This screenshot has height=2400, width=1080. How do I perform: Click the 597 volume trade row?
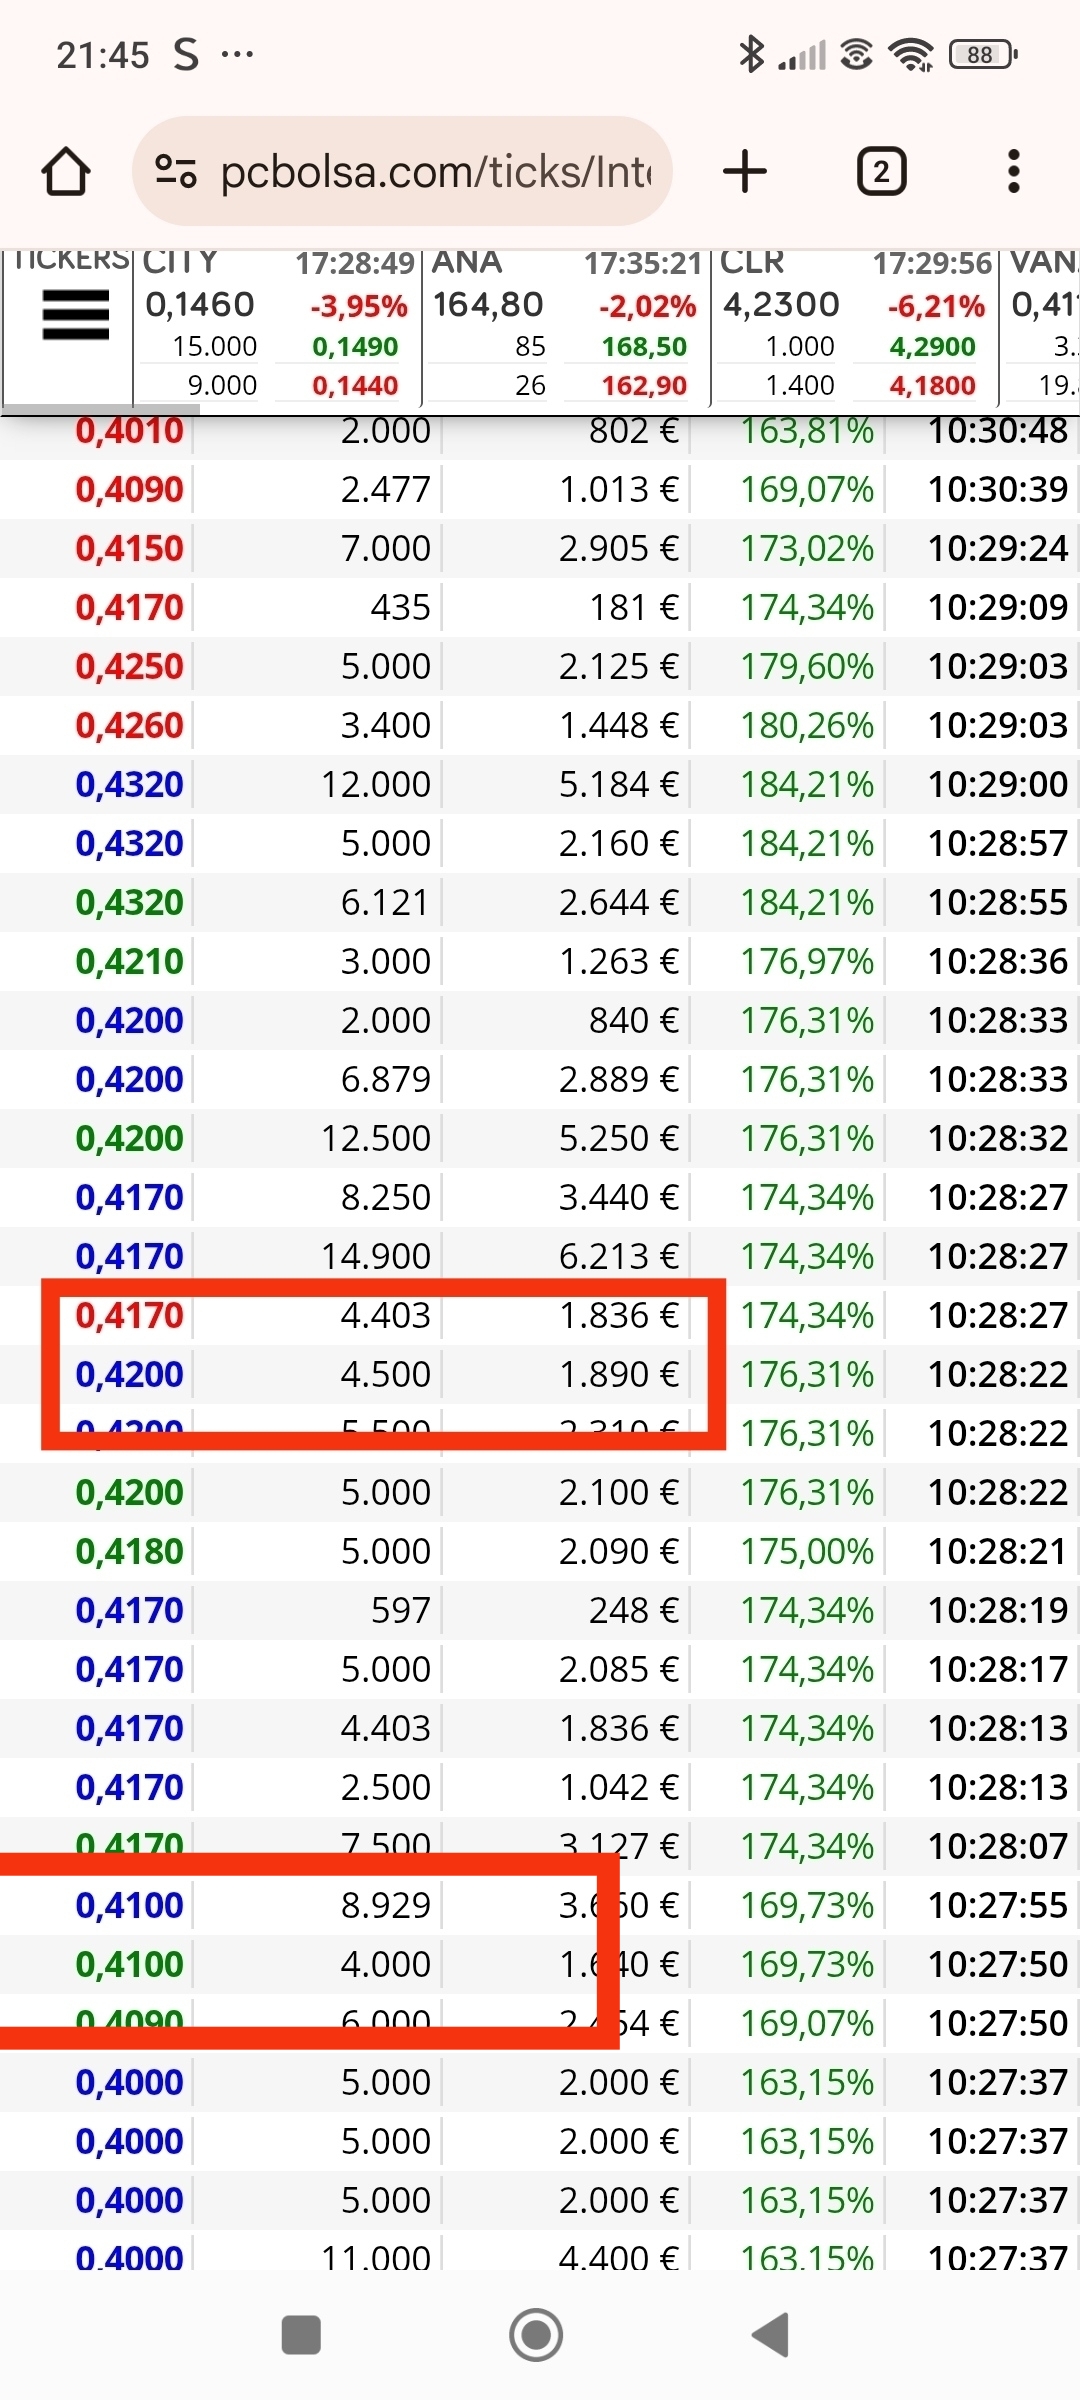[x=540, y=1610]
